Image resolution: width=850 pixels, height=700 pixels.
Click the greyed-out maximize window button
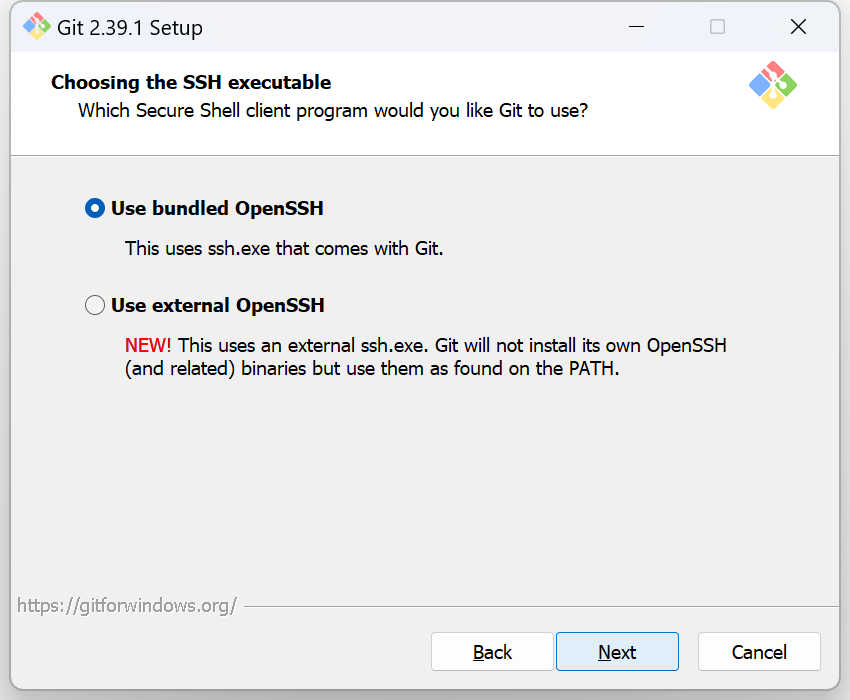[x=717, y=27]
